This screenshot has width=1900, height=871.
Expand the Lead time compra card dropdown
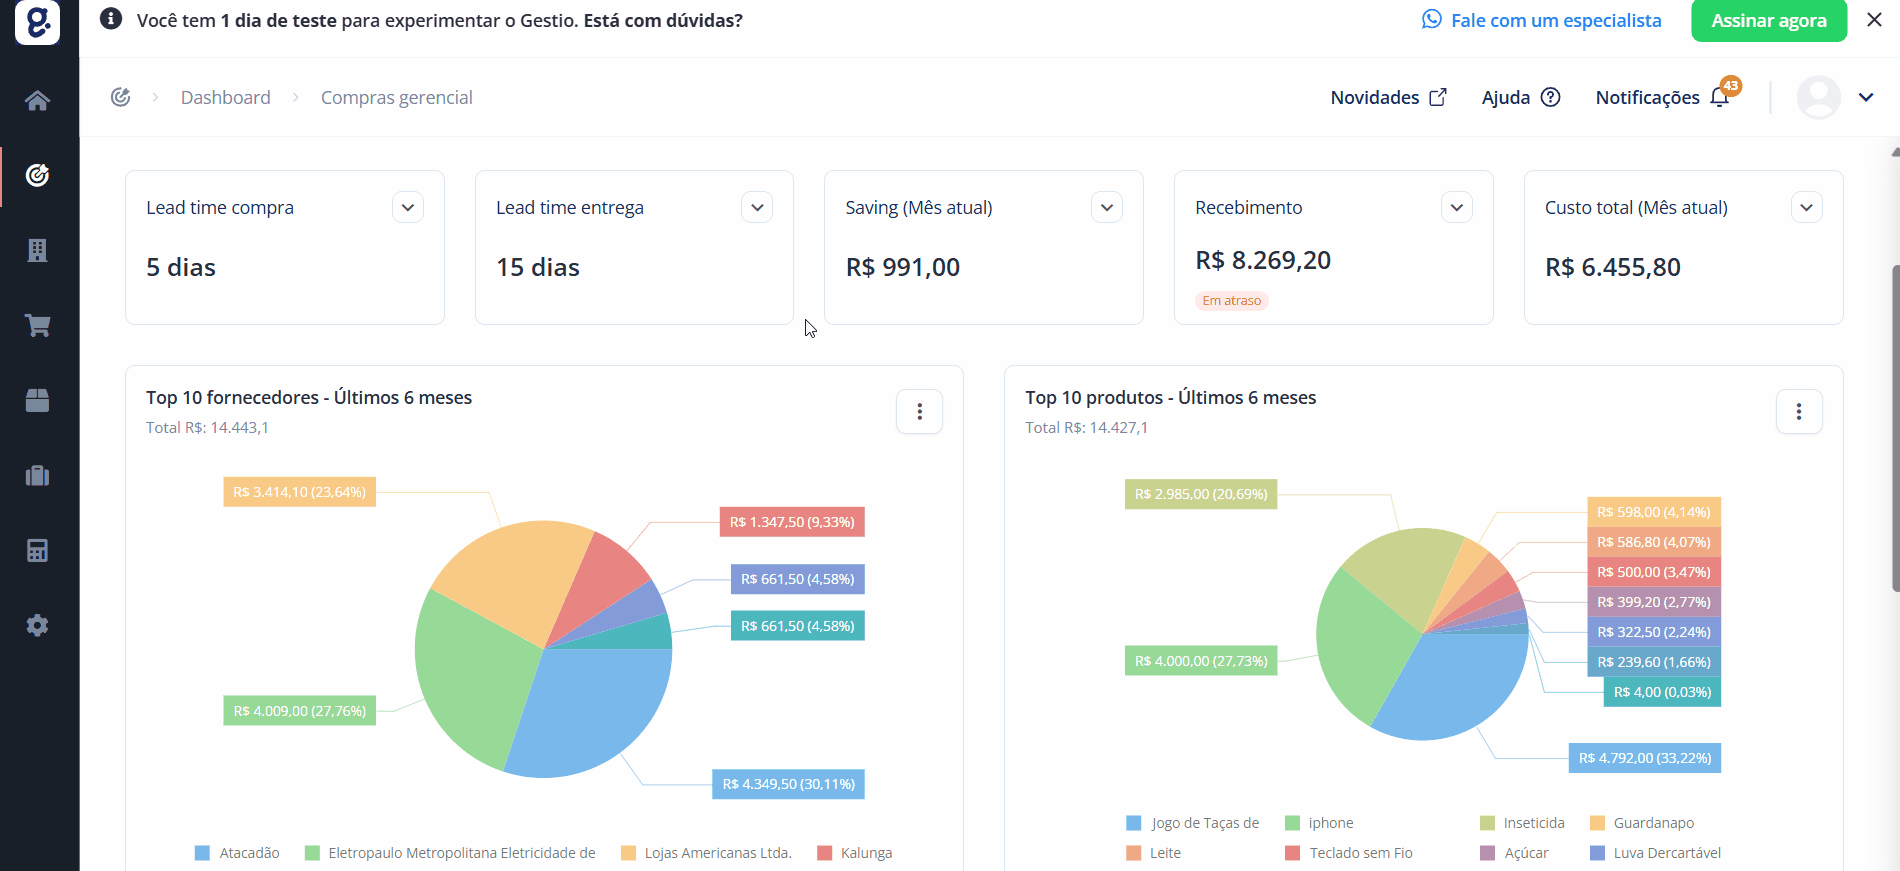(408, 207)
